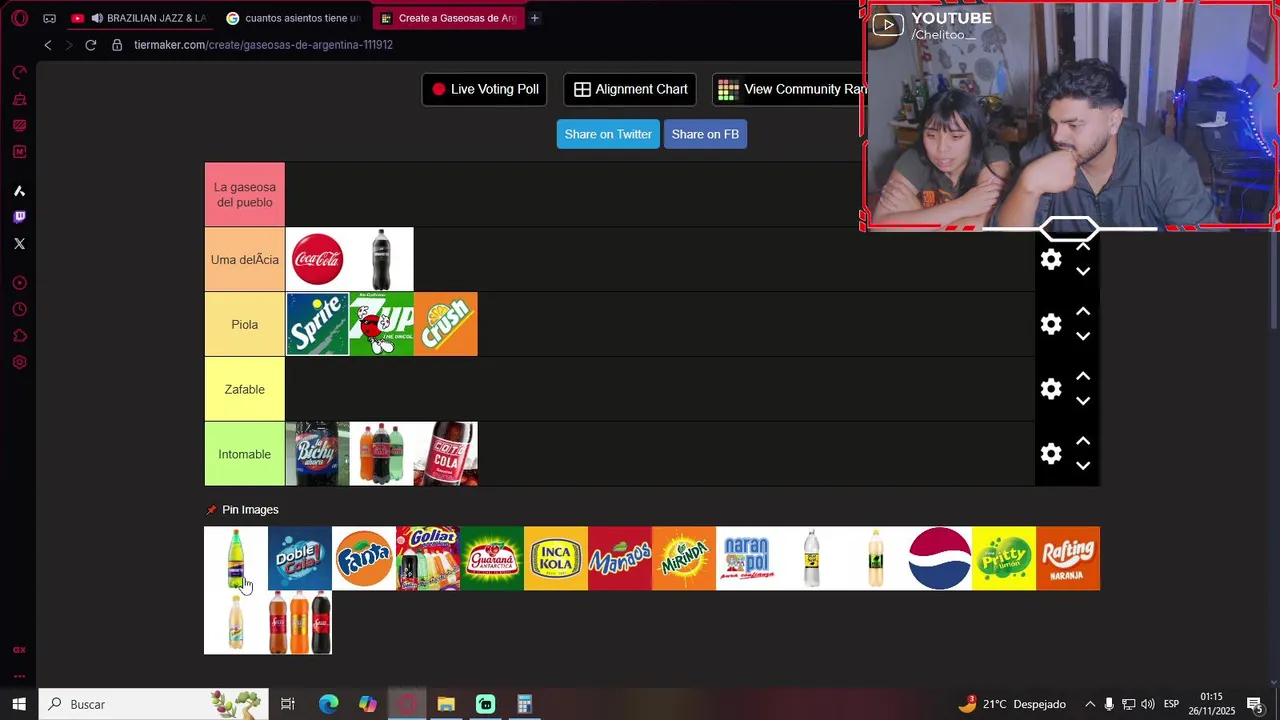The image size is (1280, 720).
Task: Select Manaos thumbnail
Action: point(620,559)
